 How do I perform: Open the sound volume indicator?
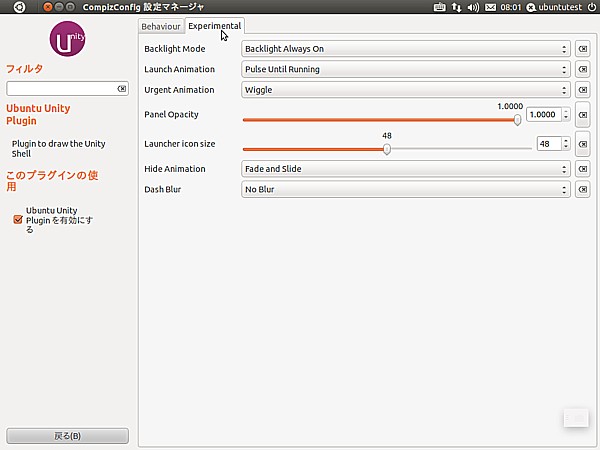[473, 7]
